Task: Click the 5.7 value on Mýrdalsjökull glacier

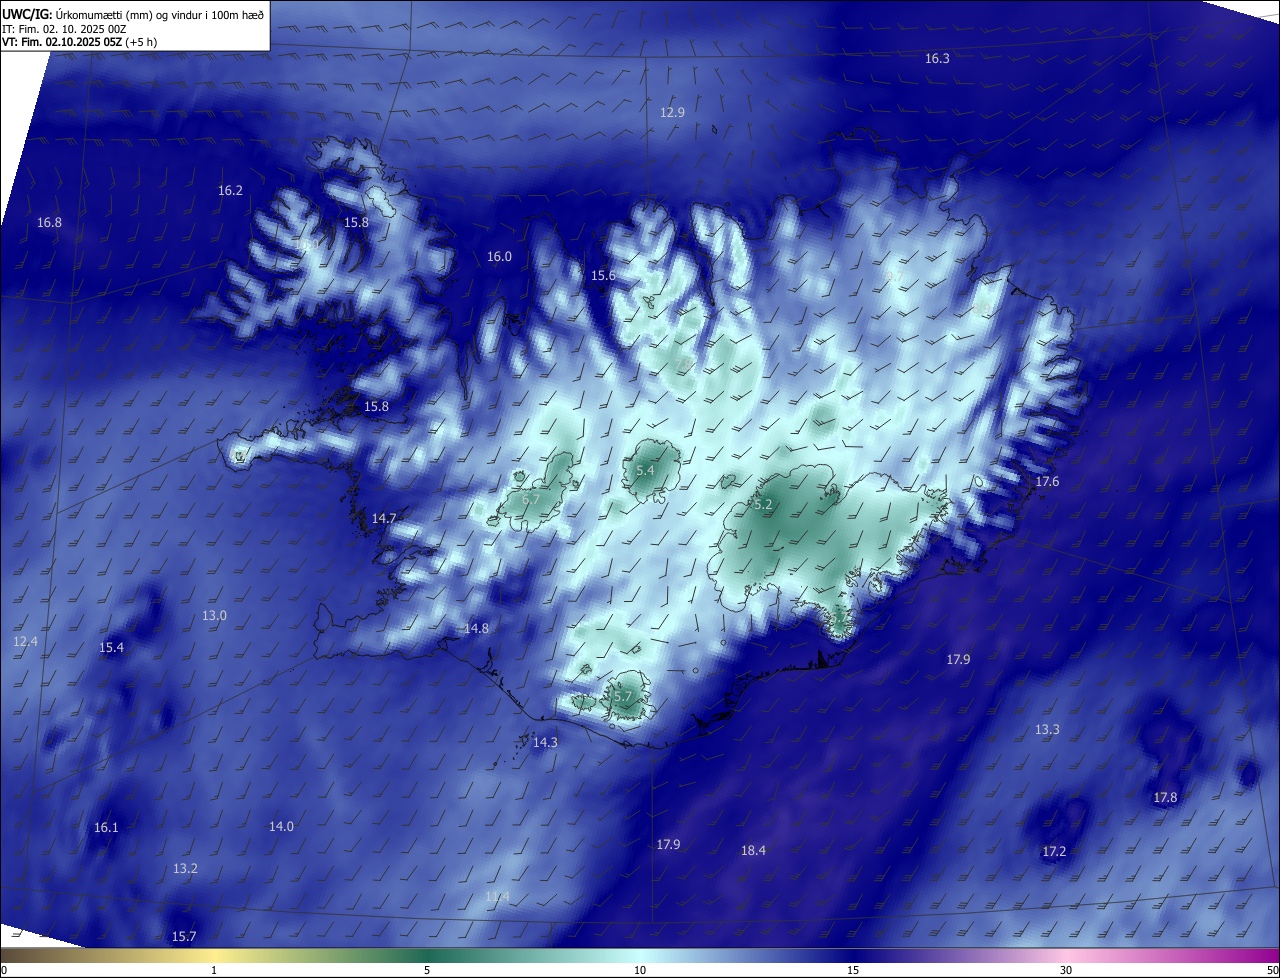Action: [623, 696]
